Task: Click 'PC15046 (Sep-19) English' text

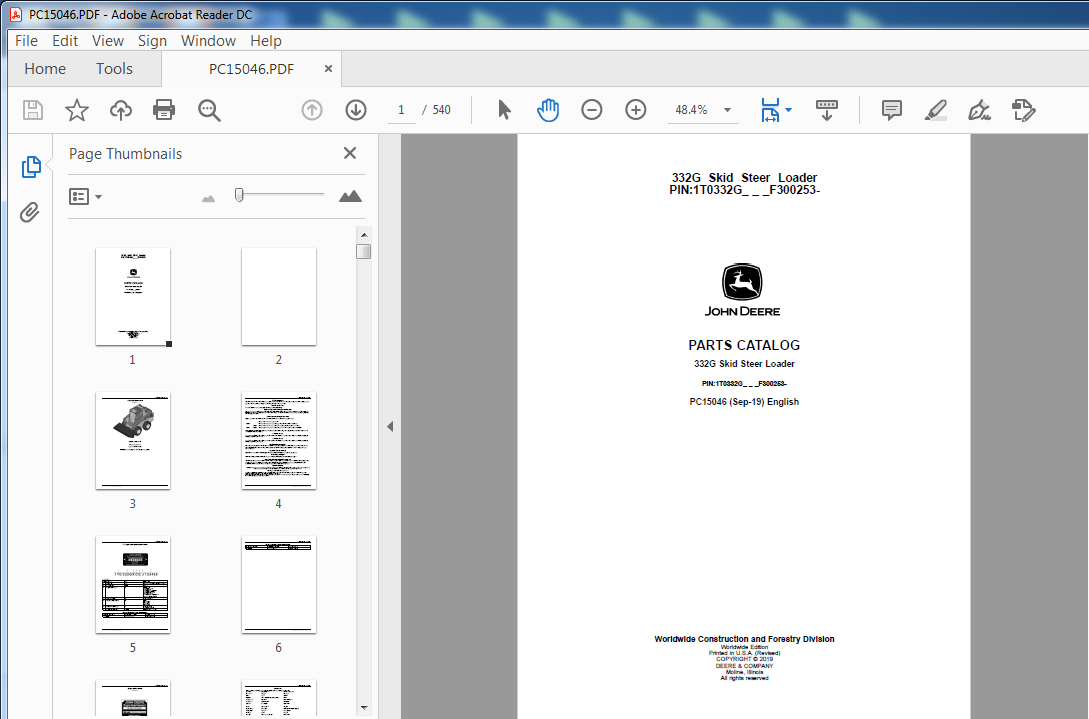Action: [744, 402]
